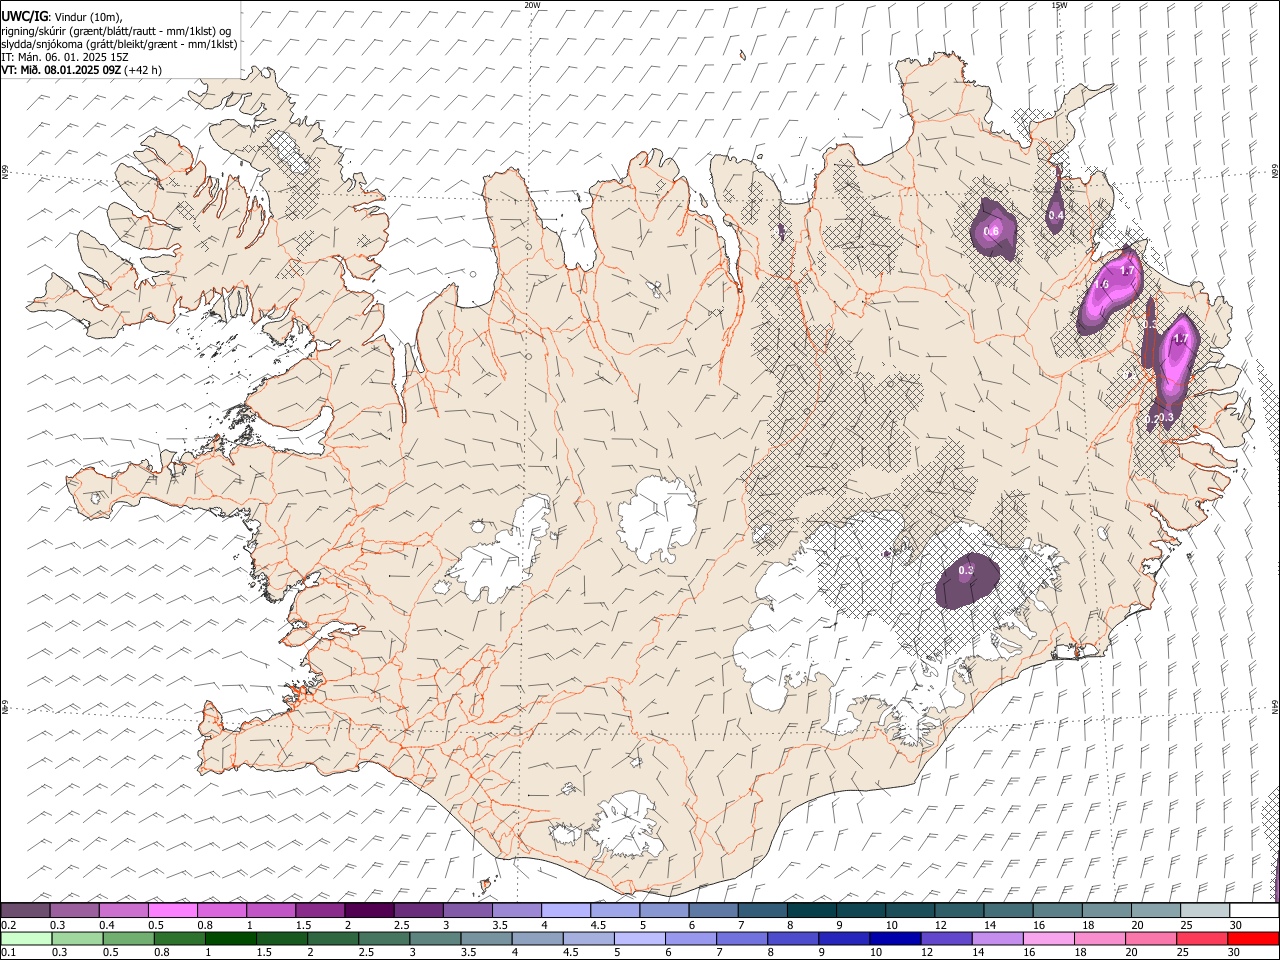Click the 'UWC/IG: Vindur (10m)' title text

62,17
